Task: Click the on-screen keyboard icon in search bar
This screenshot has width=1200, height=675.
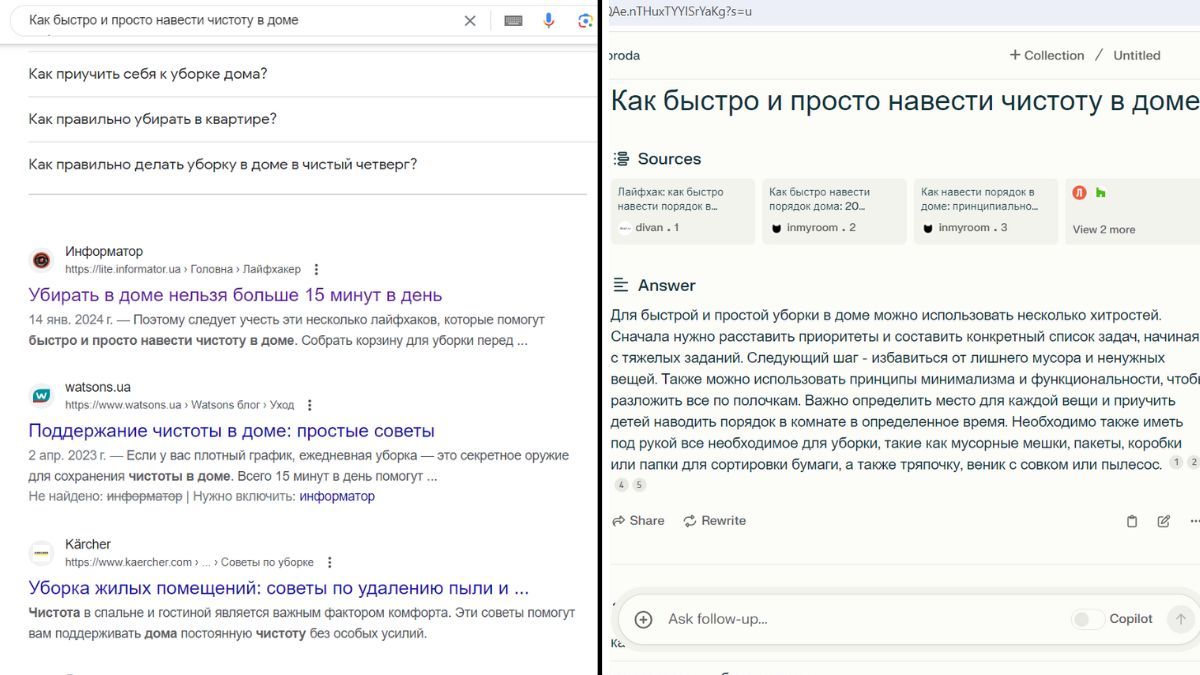Action: (x=513, y=20)
